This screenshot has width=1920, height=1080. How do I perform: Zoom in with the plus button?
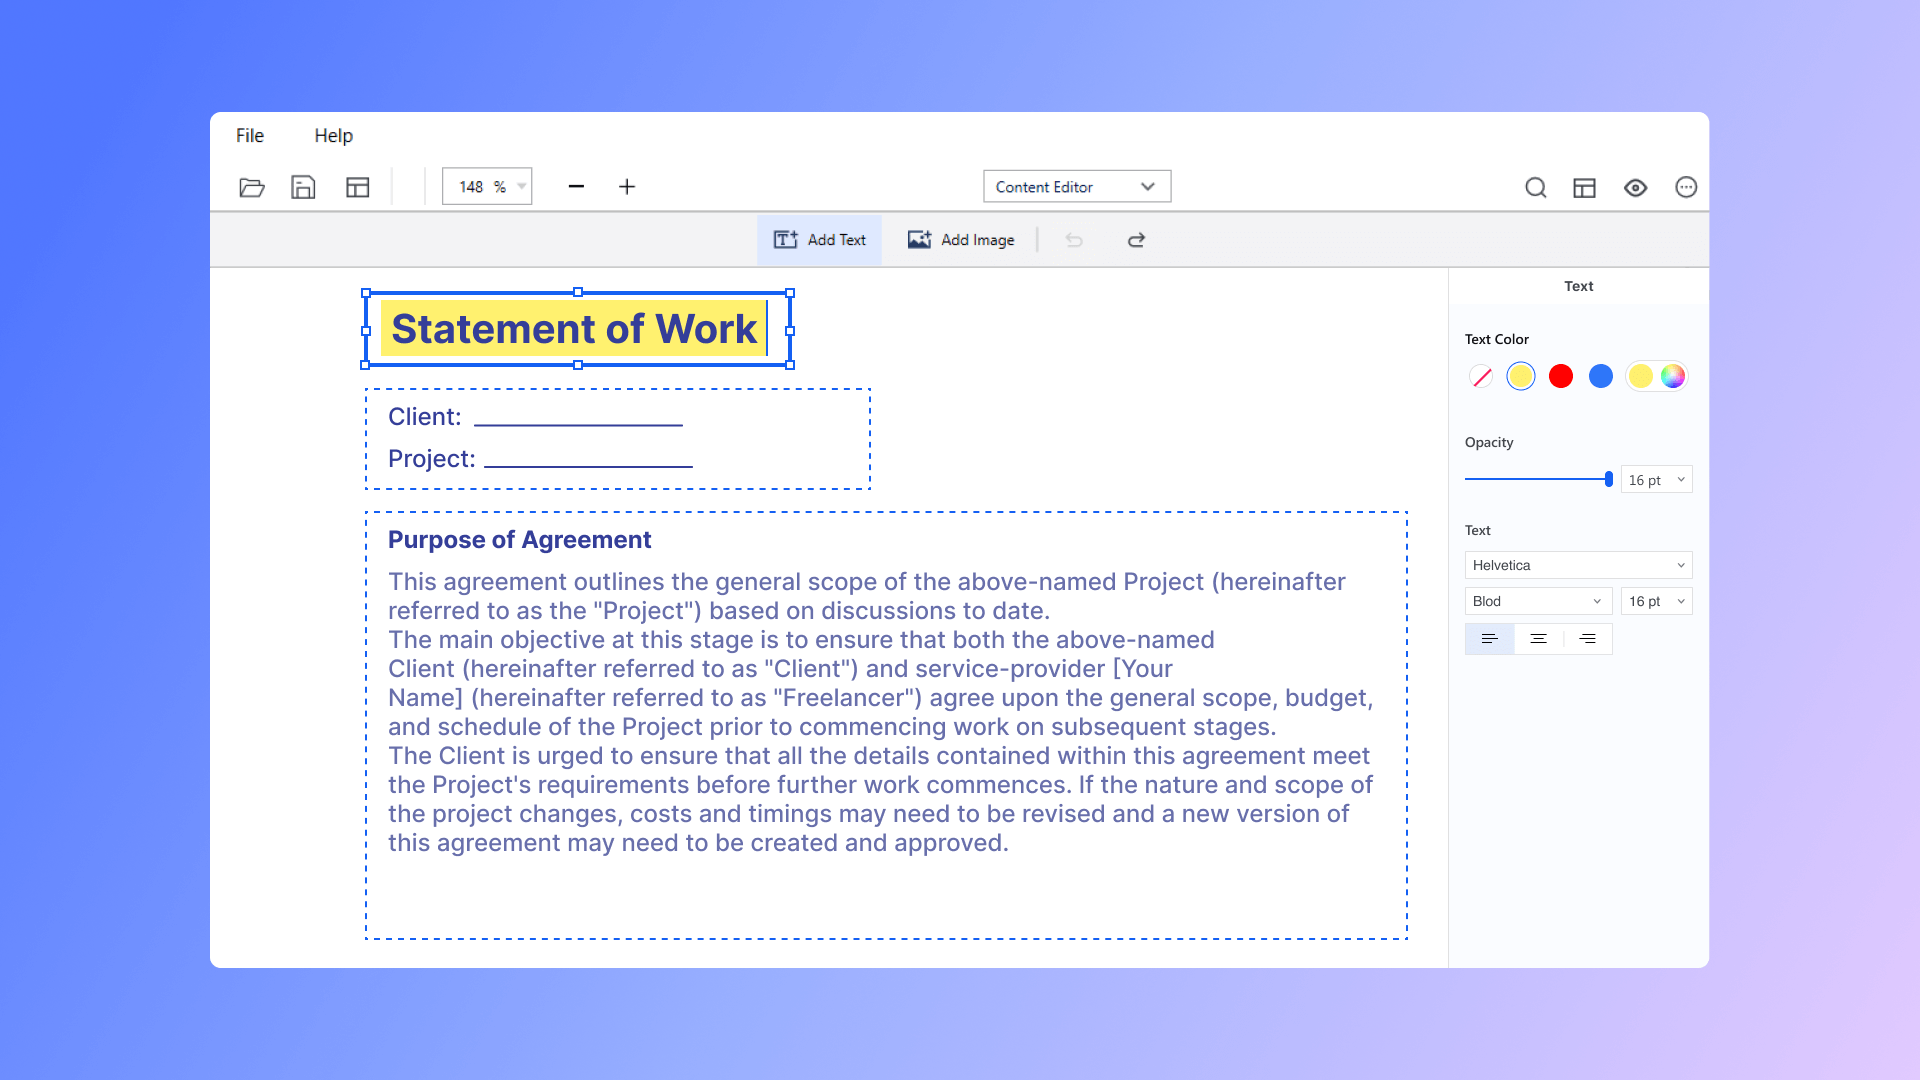click(x=627, y=186)
